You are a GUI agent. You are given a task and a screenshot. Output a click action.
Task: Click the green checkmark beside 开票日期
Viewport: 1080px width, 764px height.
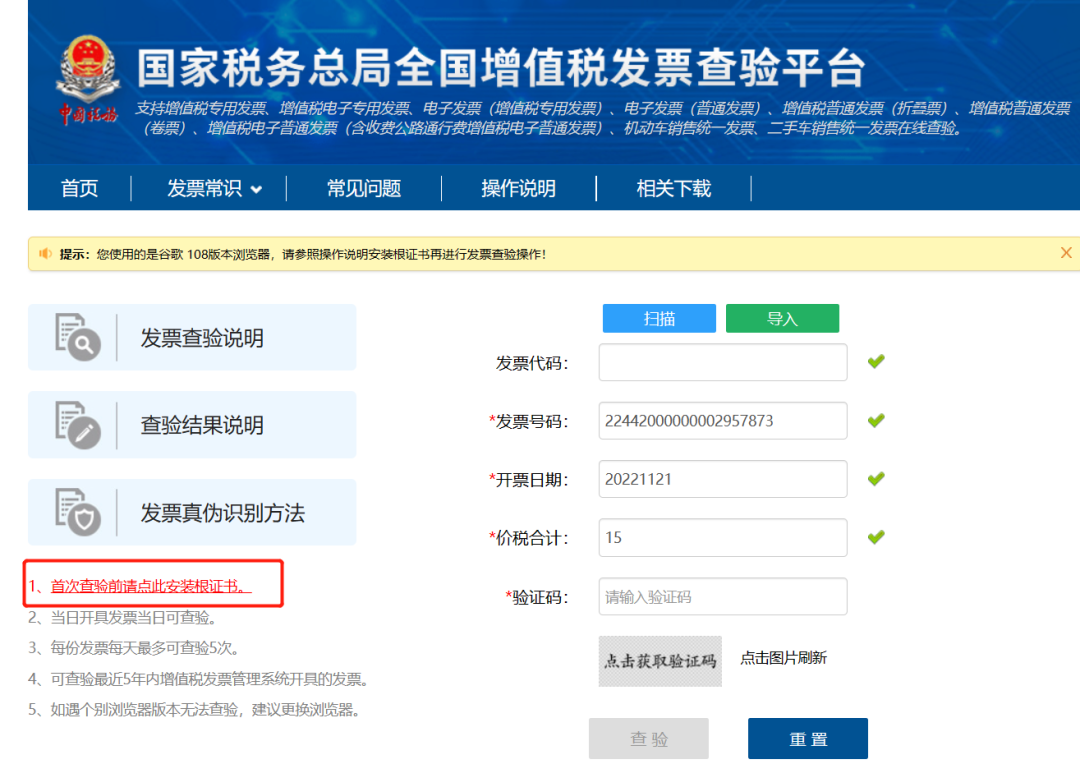[x=876, y=478]
